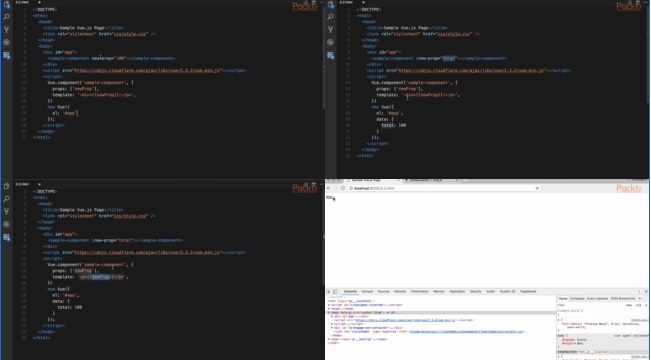Switch to the Audits DevTools tab

490,291
